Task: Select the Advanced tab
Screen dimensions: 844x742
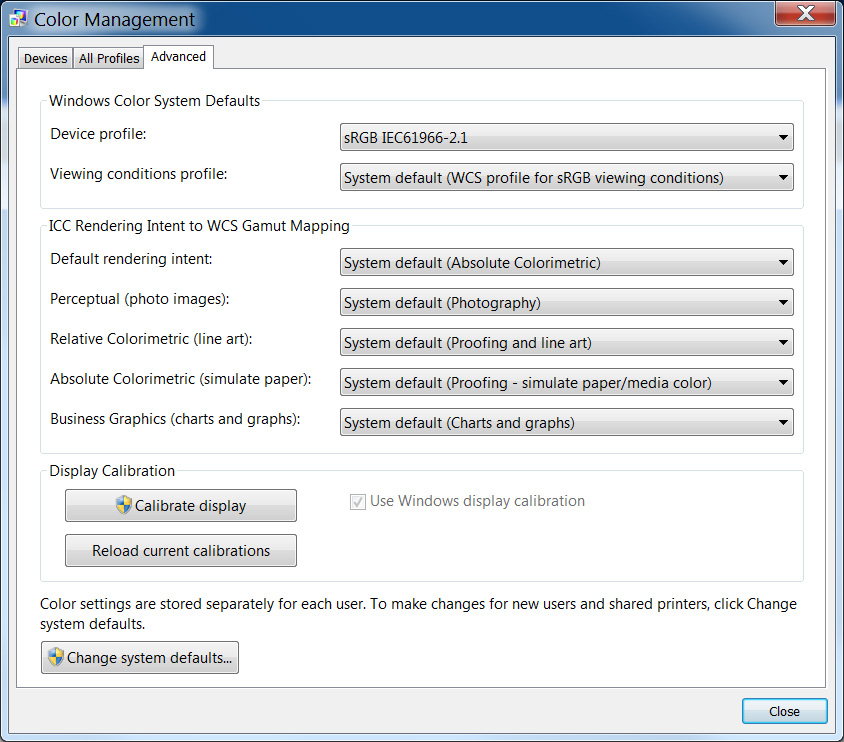Action: coord(178,57)
